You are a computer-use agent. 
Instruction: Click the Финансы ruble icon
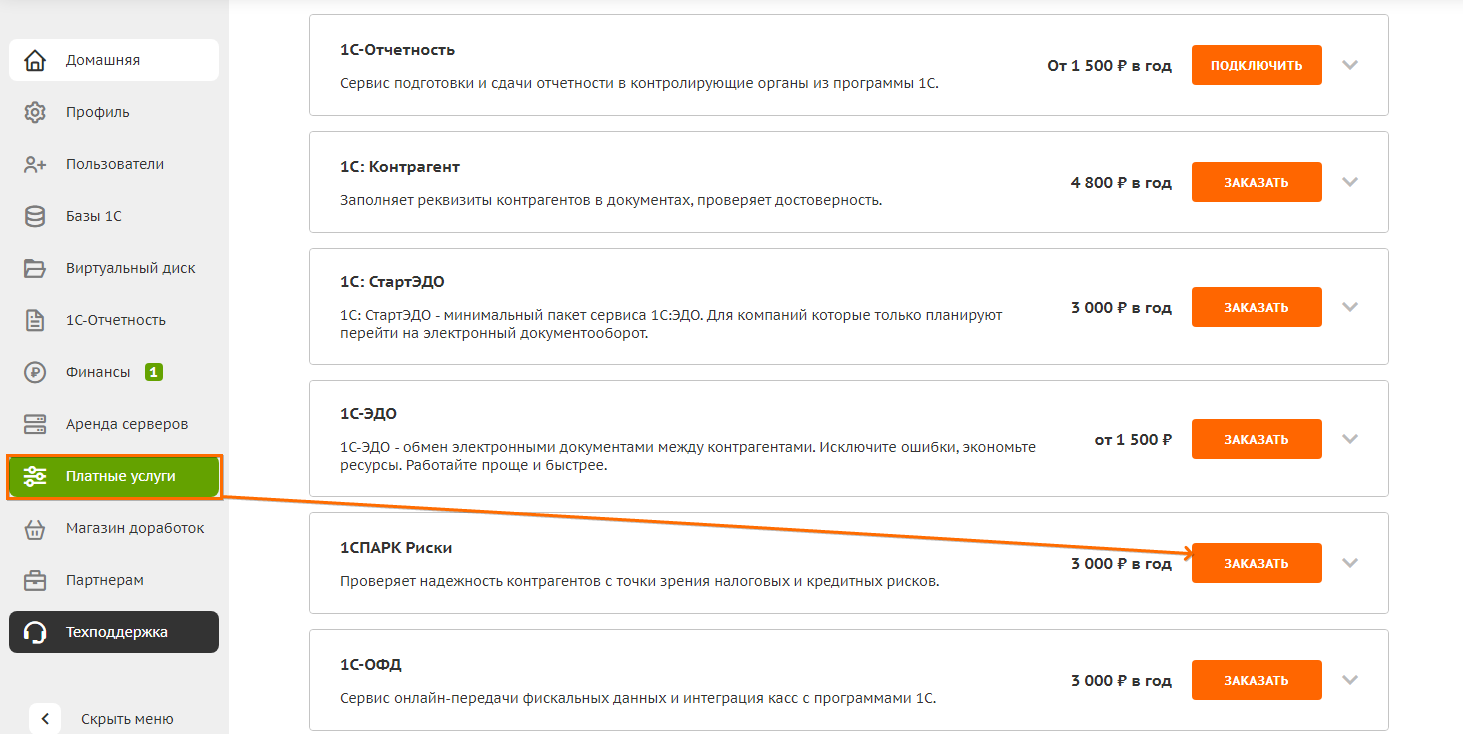[35, 372]
